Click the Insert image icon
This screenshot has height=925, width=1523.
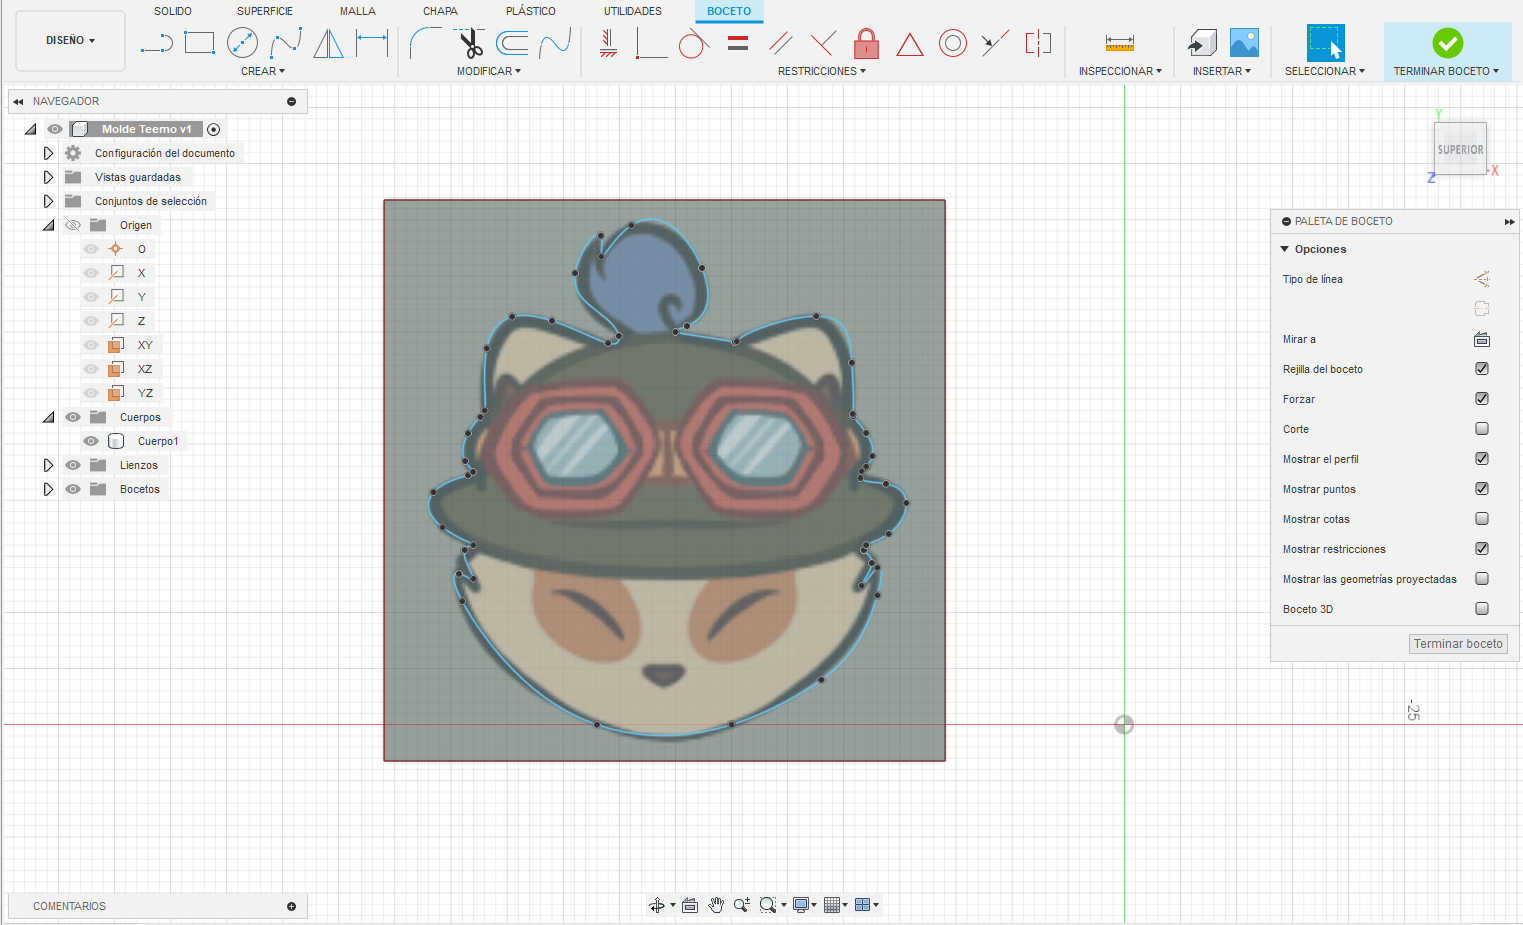(1244, 43)
